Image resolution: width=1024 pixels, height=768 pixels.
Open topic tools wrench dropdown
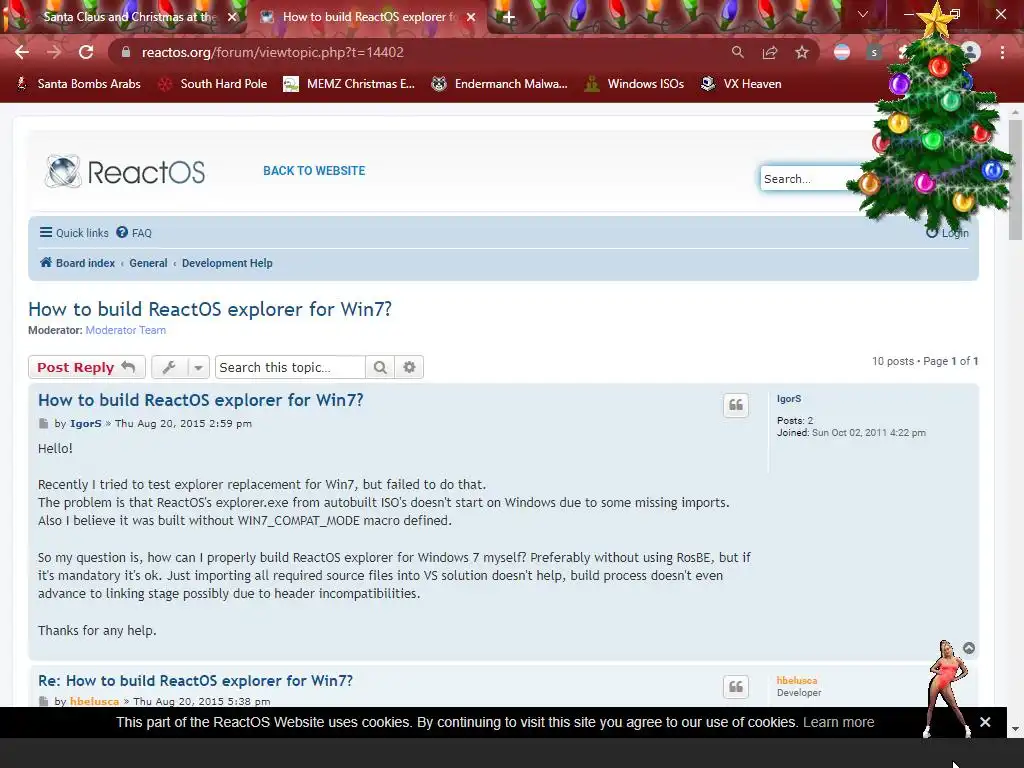180,367
